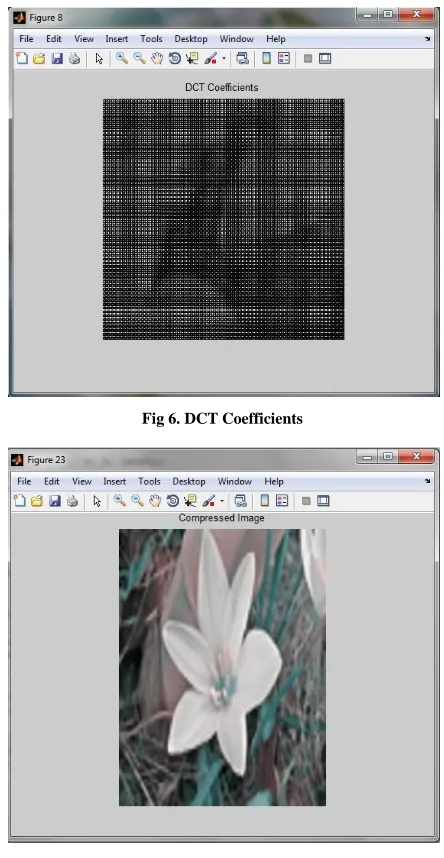Click the compressed flower image in Figure 23
The width and height of the screenshot is (444, 858).
222,667
